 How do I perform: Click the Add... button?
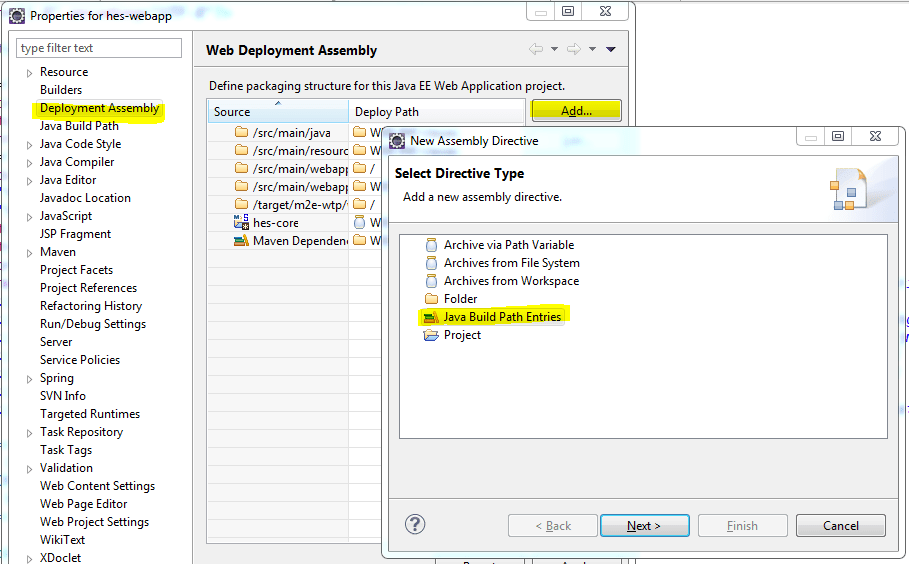tap(576, 111)
